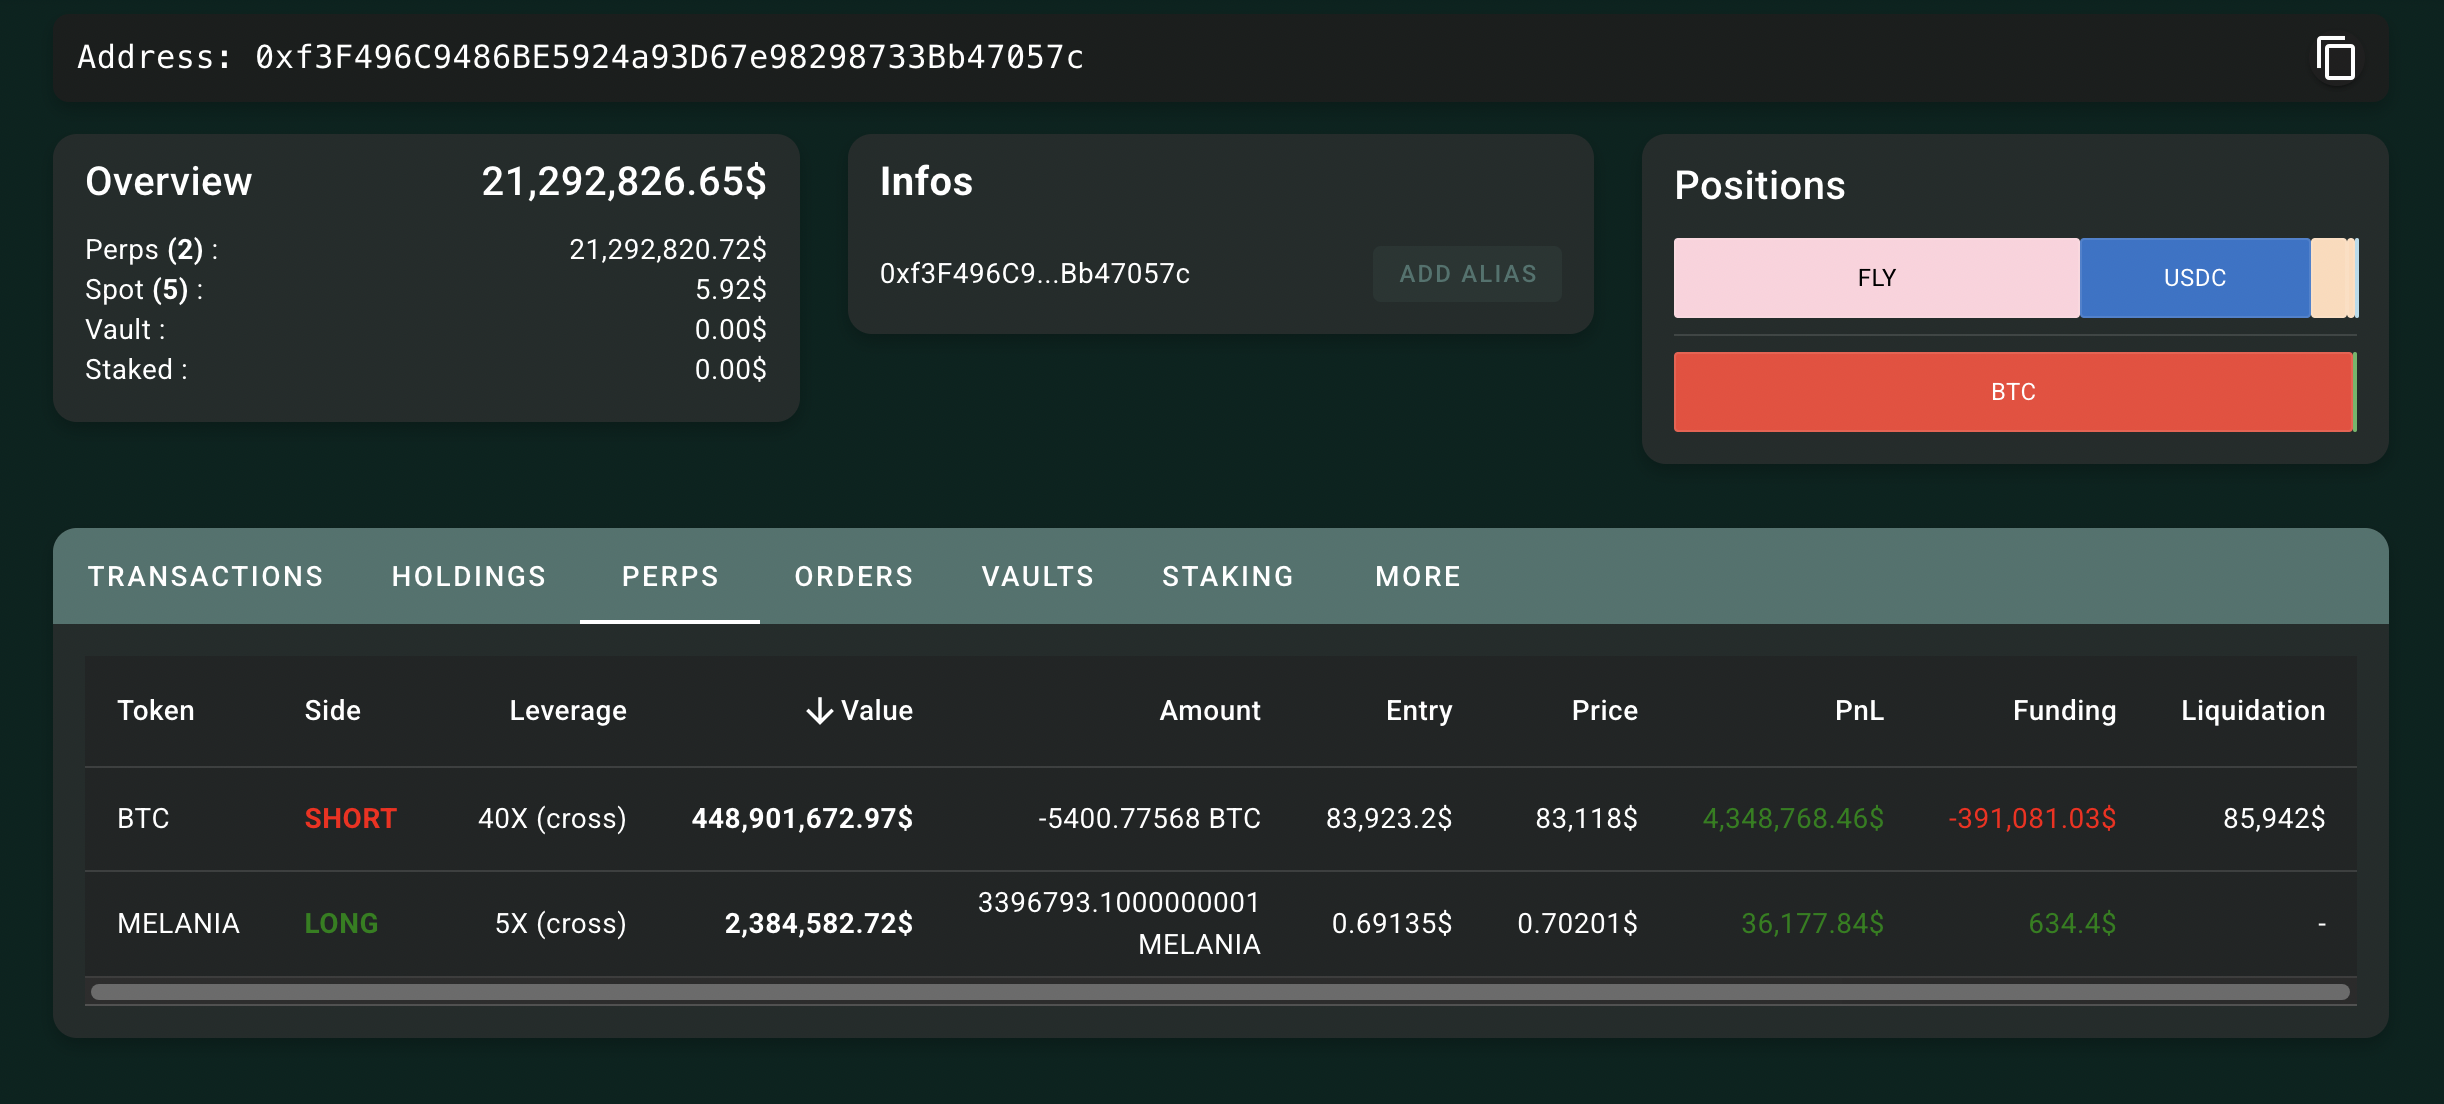This screenshot has width=2444, height=1104.
Task: Click the horizontal scrollbar under the table
Action: [x=1220, y=992]
